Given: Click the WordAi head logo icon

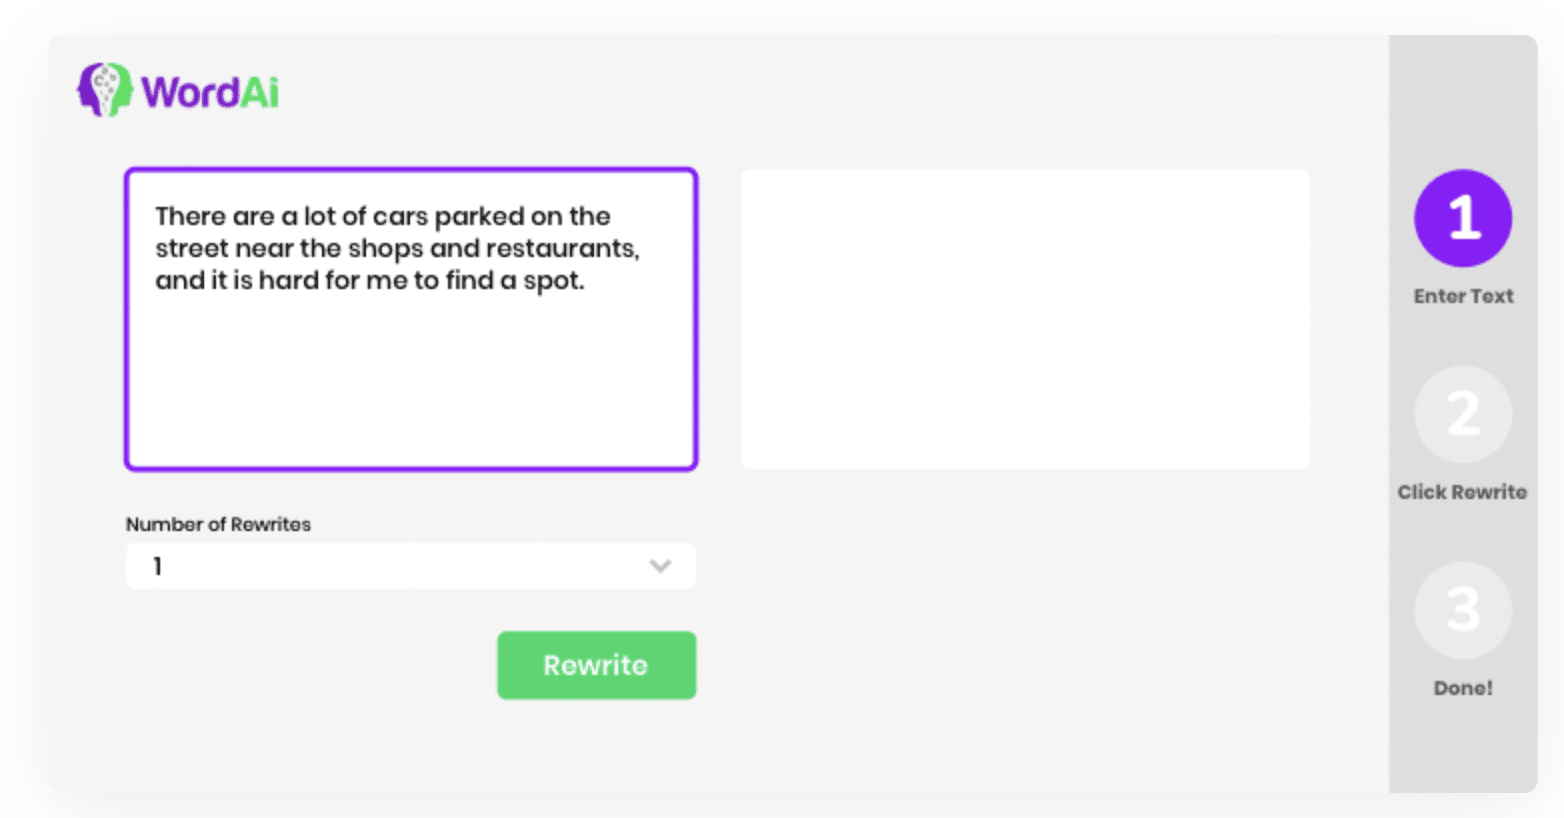Looking at the screenshot, I should (x=105, y=90).
